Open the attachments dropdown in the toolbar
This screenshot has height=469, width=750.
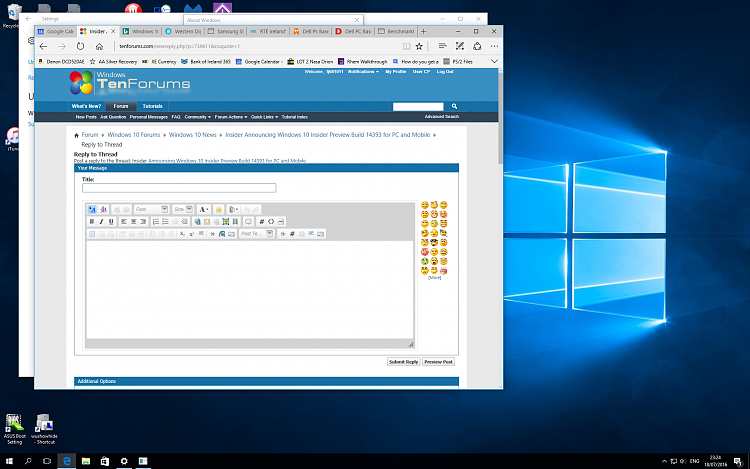click(x=233, y=209)
